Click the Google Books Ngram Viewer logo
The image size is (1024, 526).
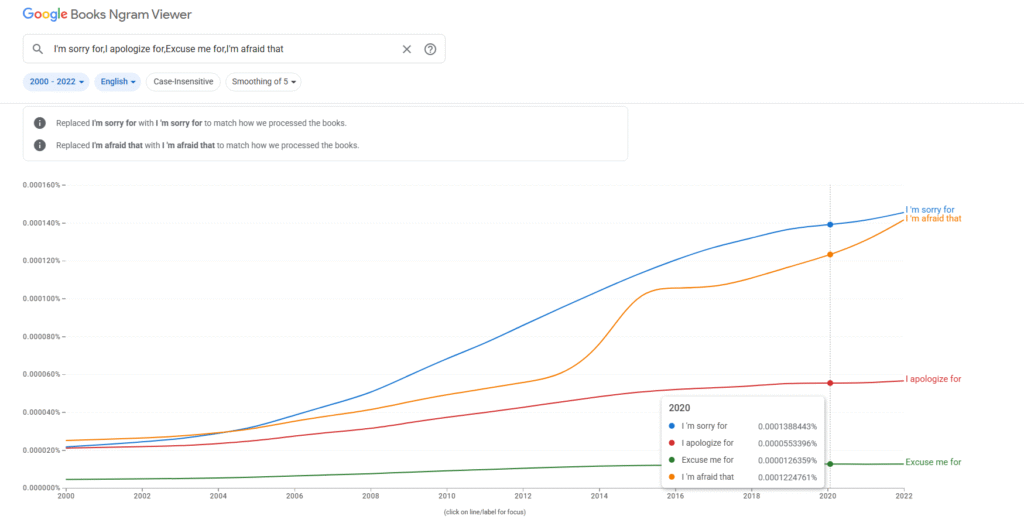pos(107,14)
